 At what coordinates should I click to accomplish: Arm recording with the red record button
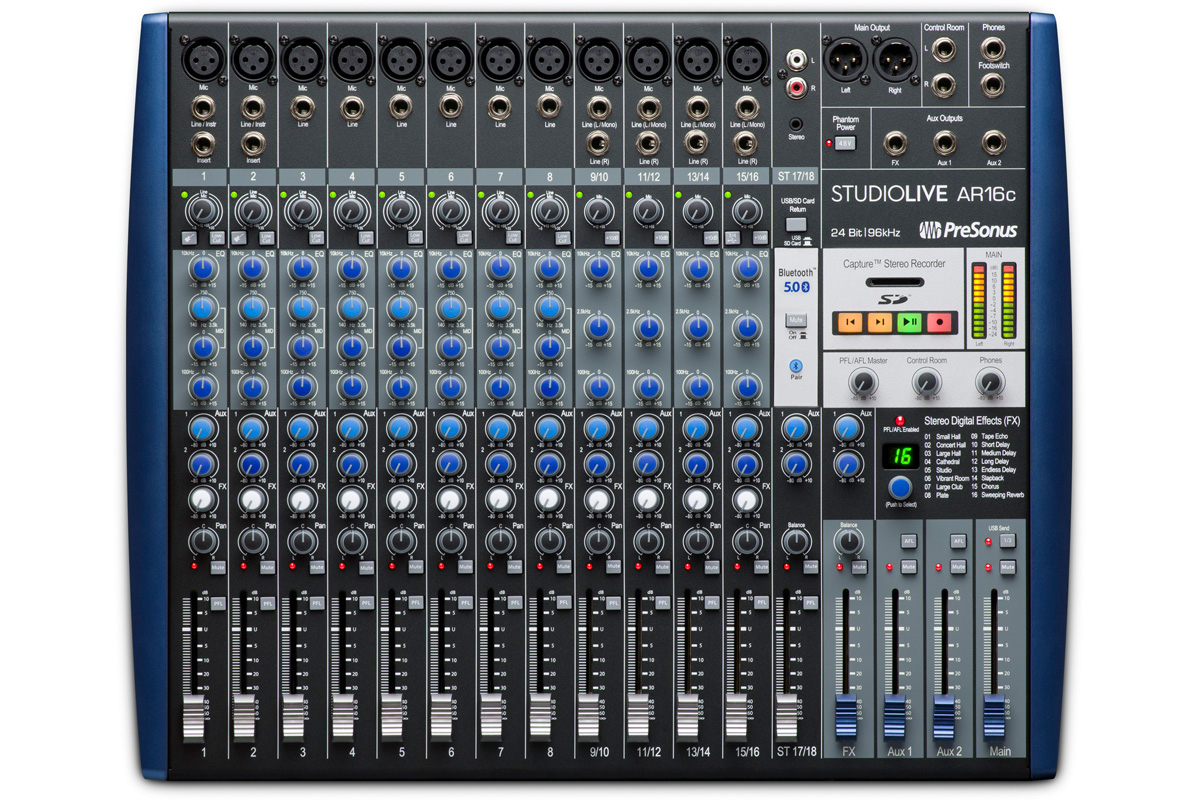point(939,322)
